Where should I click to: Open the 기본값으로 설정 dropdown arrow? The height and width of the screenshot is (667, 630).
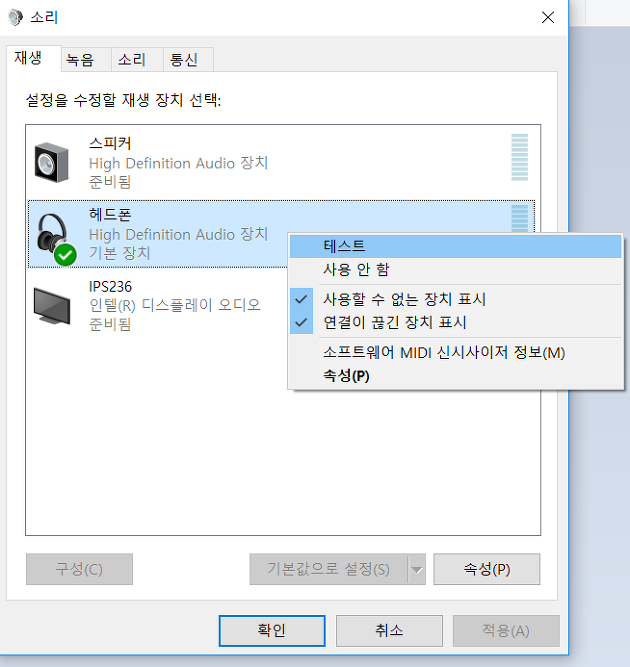tap(417, 569)
